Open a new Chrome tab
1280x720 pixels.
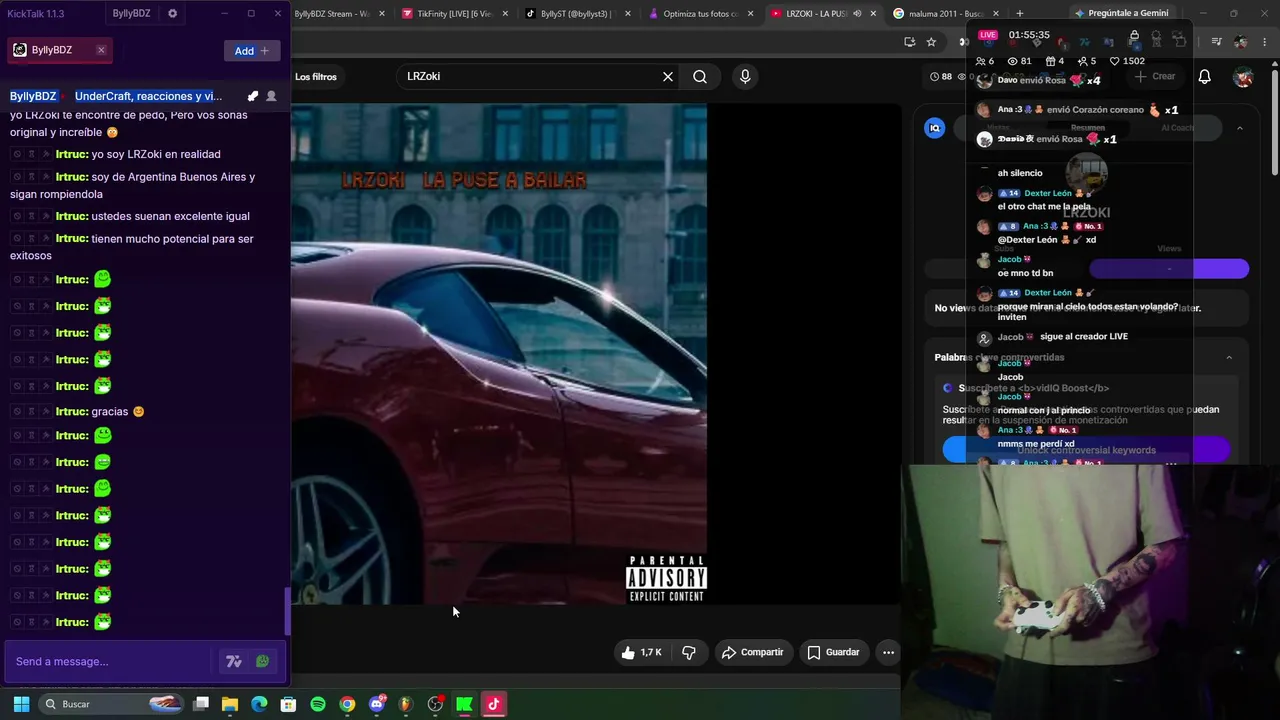(1020, 14)
